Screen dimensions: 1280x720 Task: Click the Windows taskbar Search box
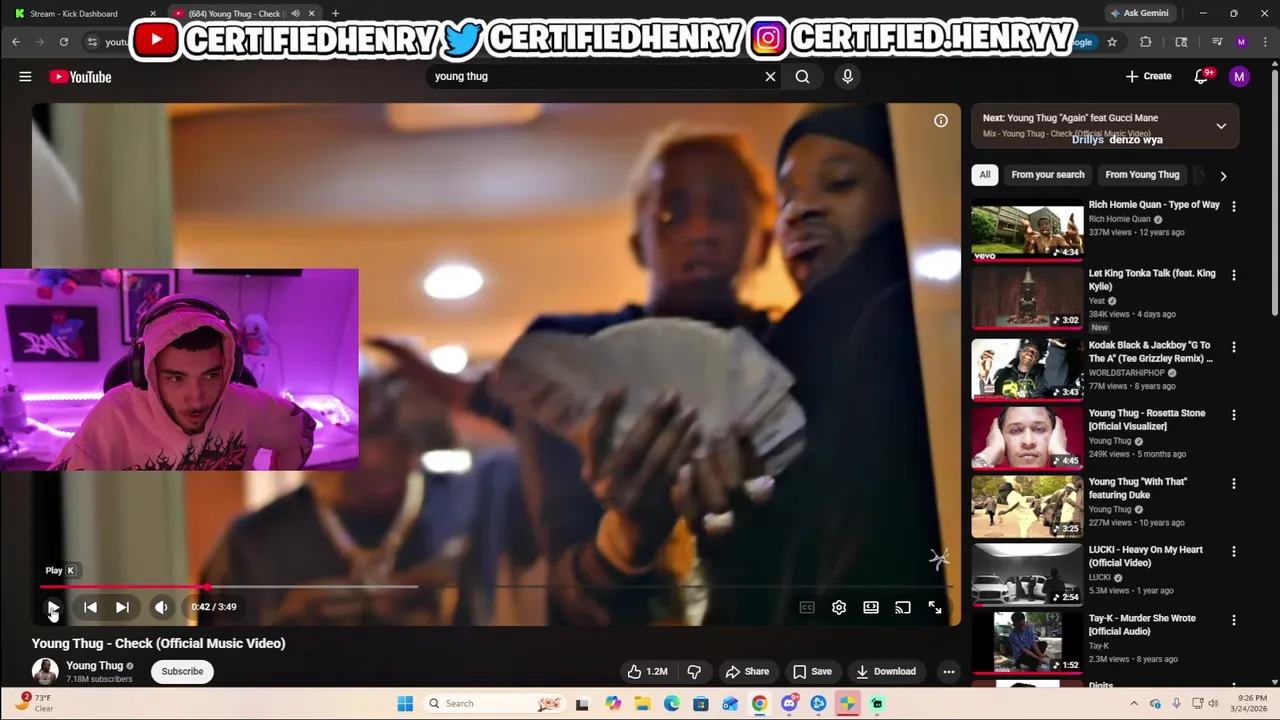point(495,703)
